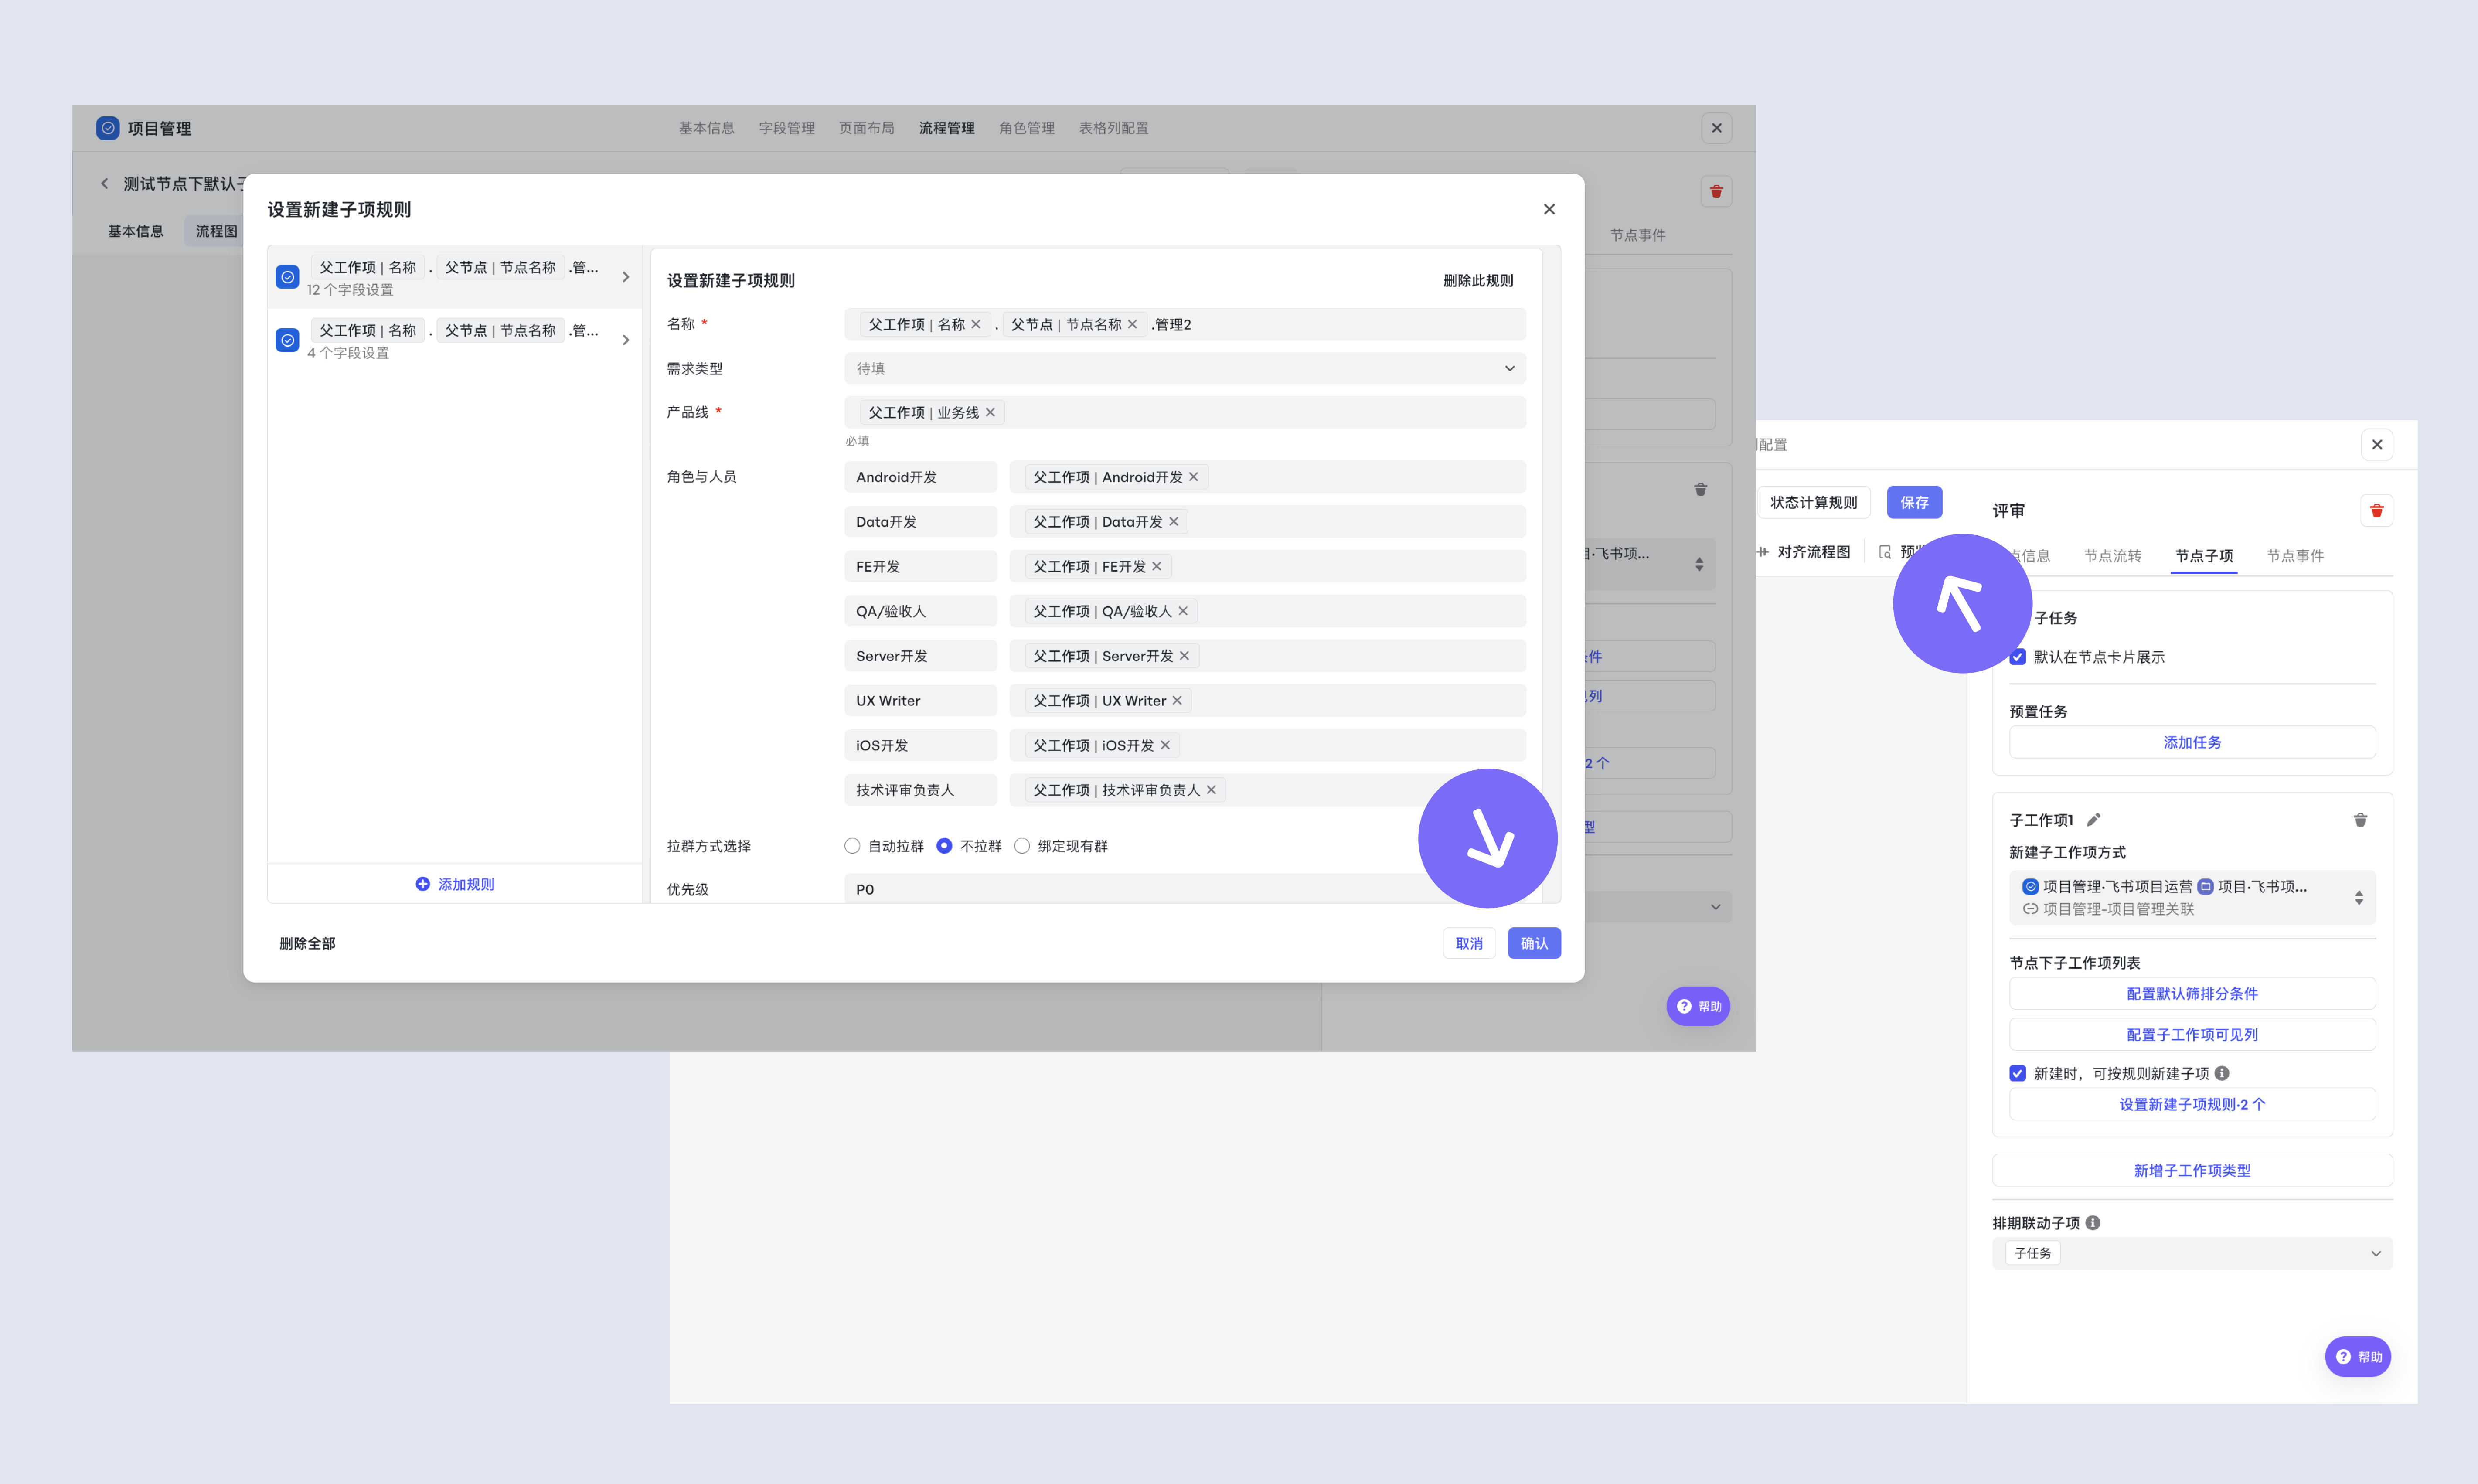Remove the 父工作项 | Data开发 tag

tap(1174, 521)
